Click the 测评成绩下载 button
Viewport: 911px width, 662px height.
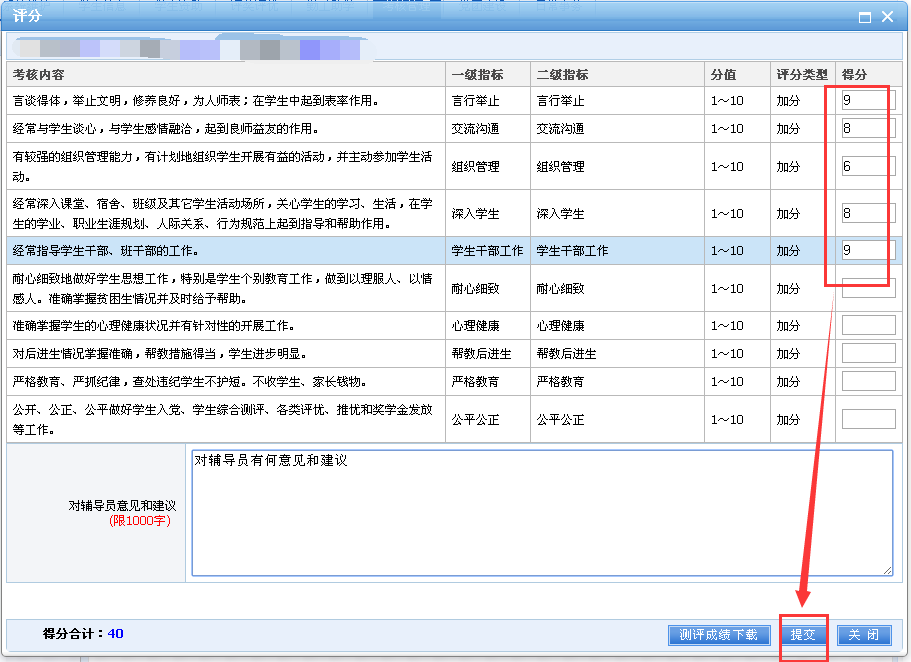[719, 635]
